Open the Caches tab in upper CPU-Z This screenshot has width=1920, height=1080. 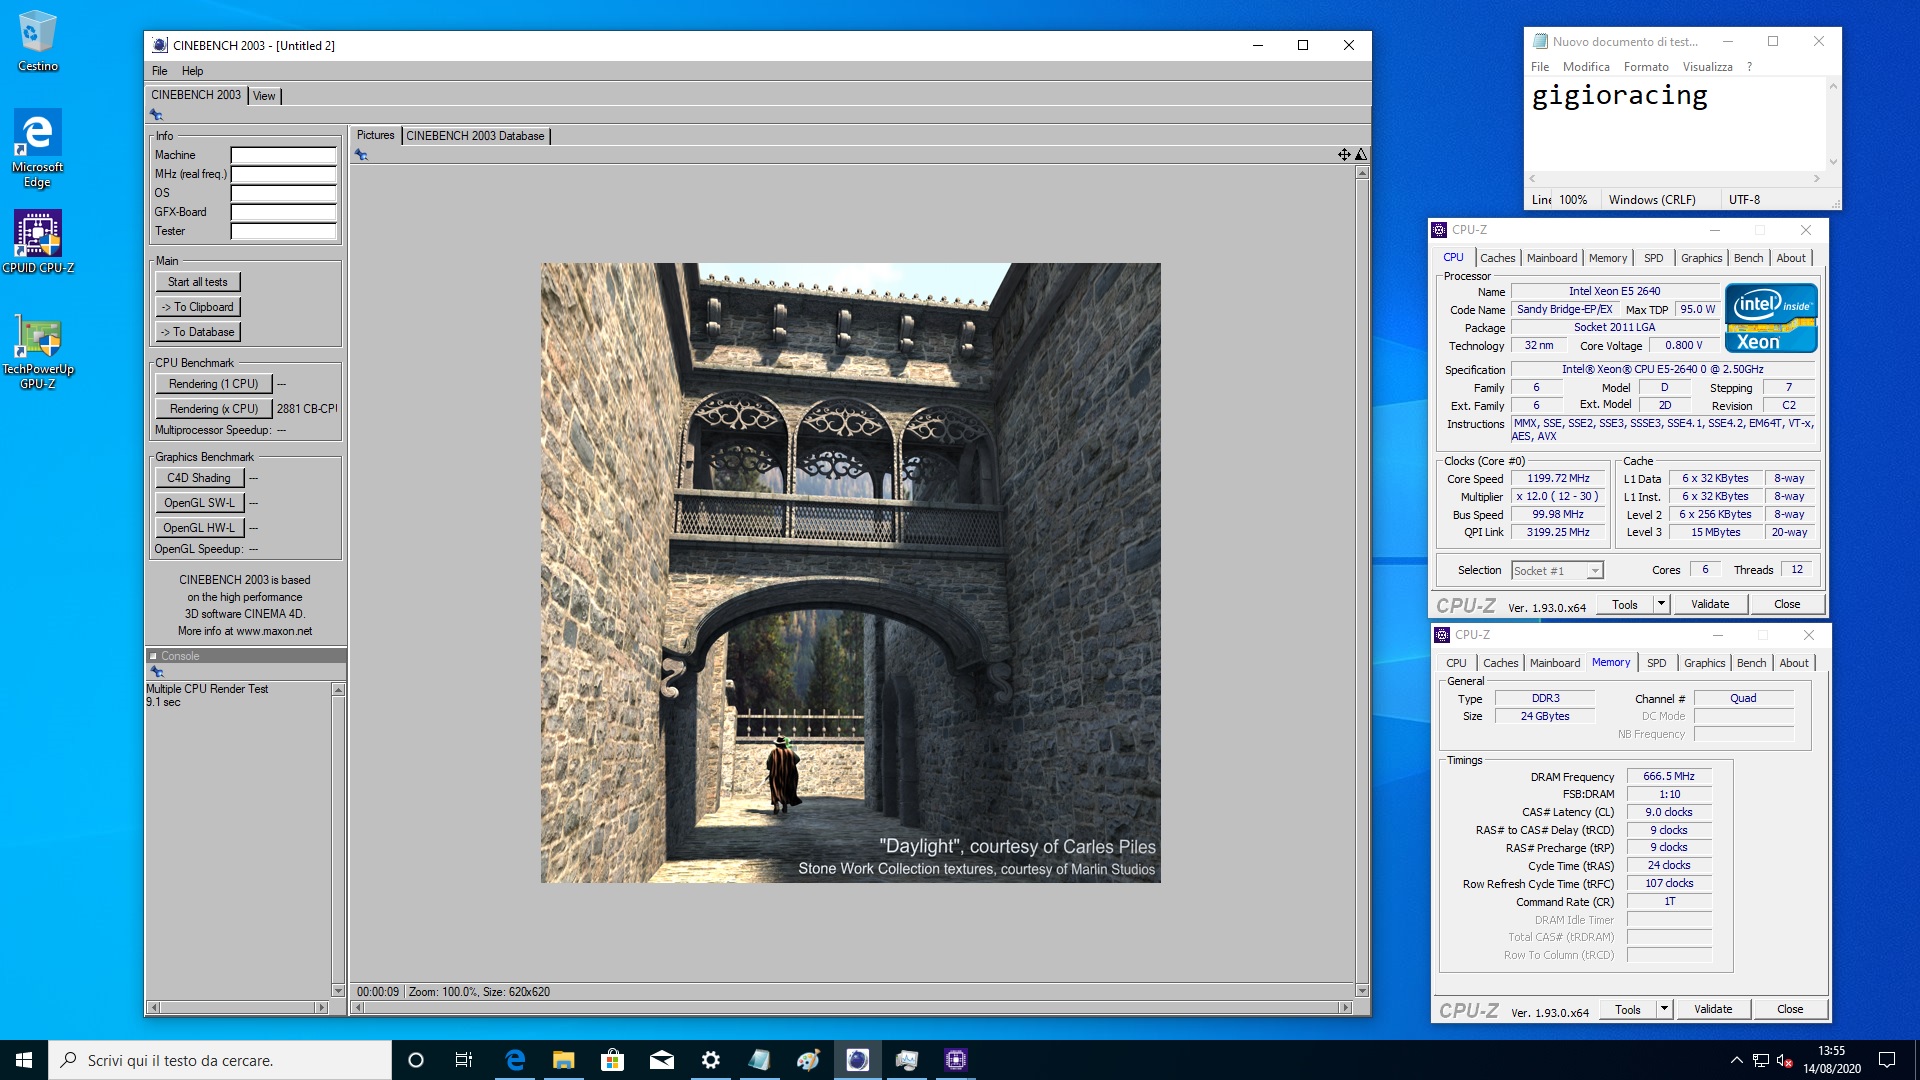point(1497,258)
